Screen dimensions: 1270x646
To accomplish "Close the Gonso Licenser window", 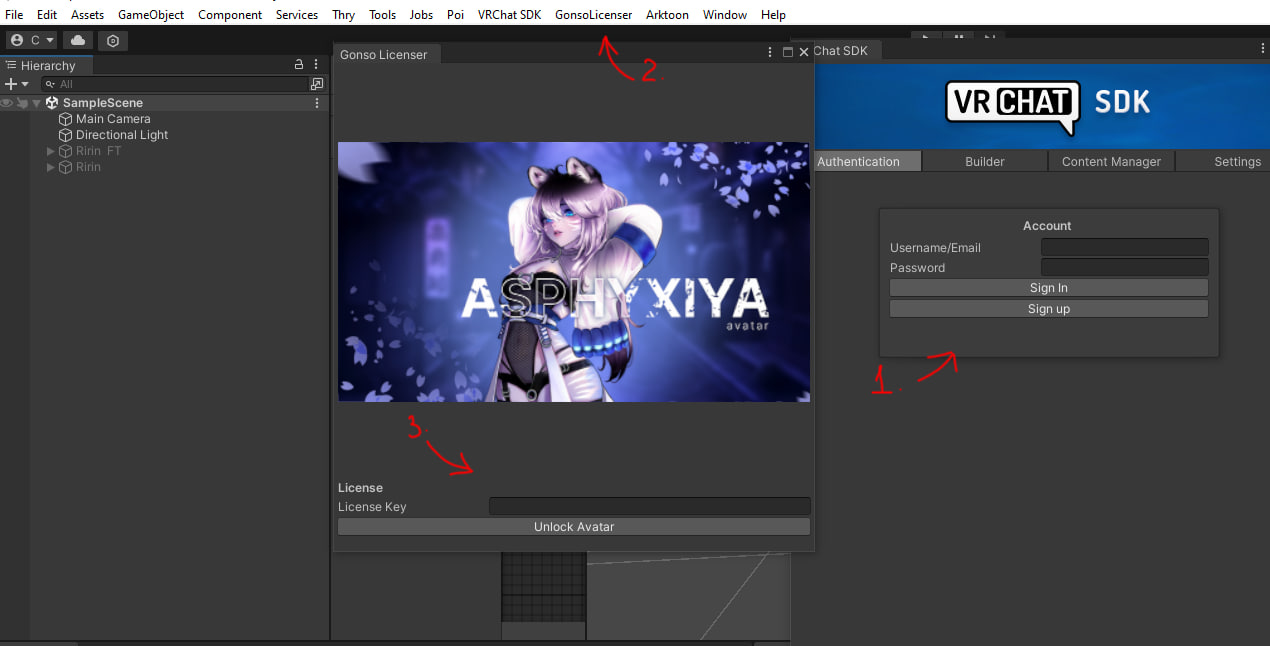I will click(x=804, y=52).
